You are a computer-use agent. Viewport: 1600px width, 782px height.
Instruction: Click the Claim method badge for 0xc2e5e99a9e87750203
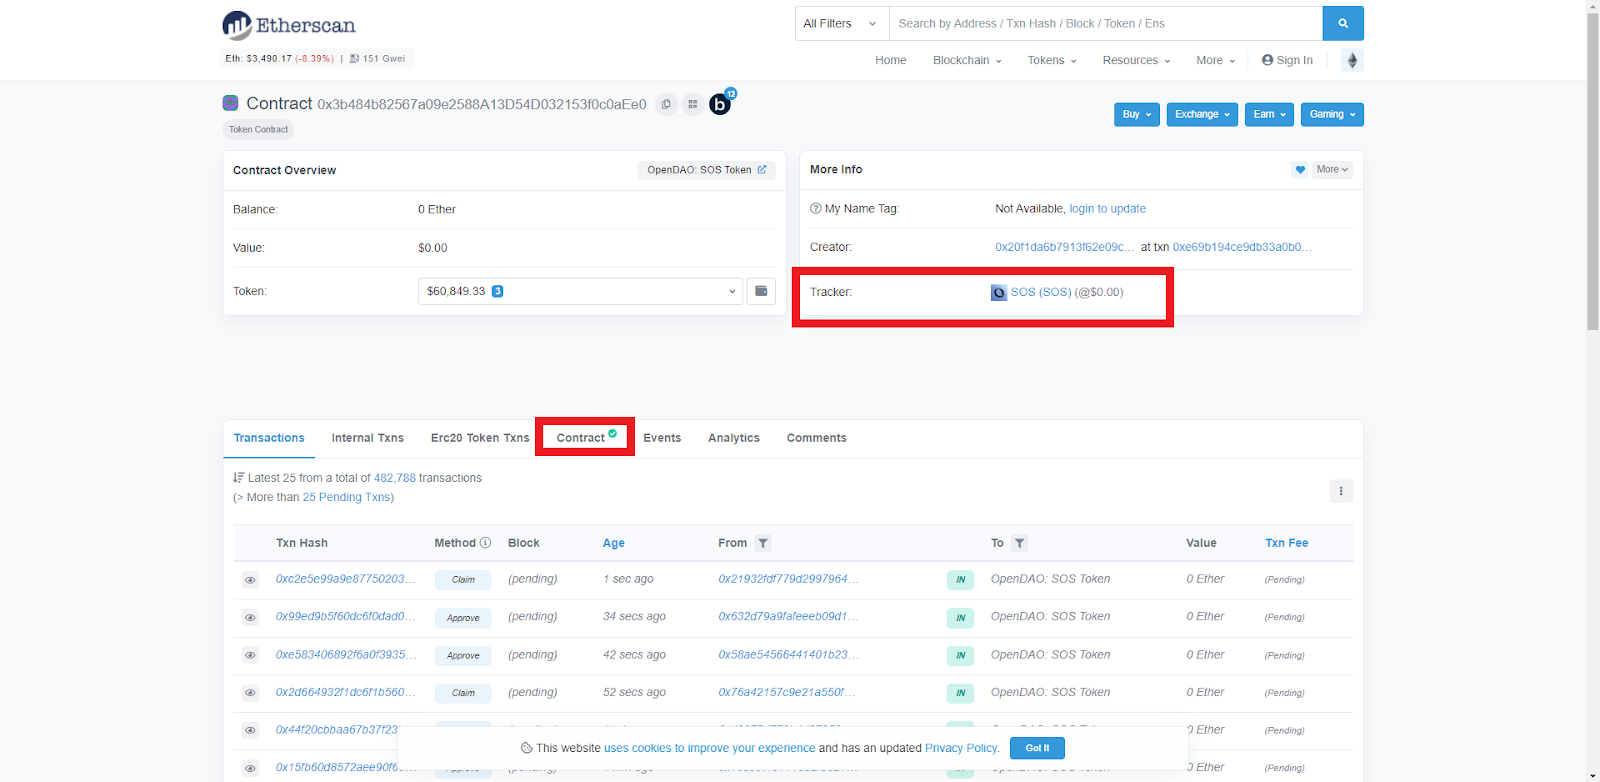(463, 580)
